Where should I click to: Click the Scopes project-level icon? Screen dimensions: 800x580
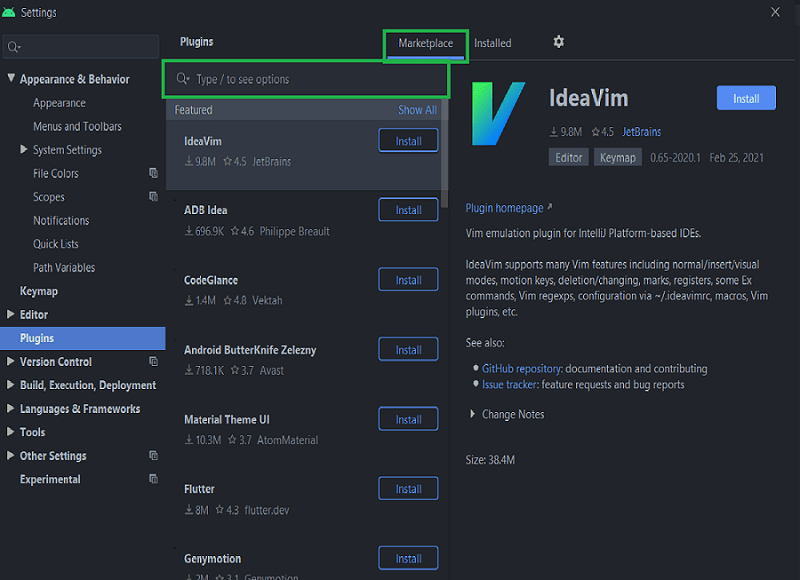point(153,196)
